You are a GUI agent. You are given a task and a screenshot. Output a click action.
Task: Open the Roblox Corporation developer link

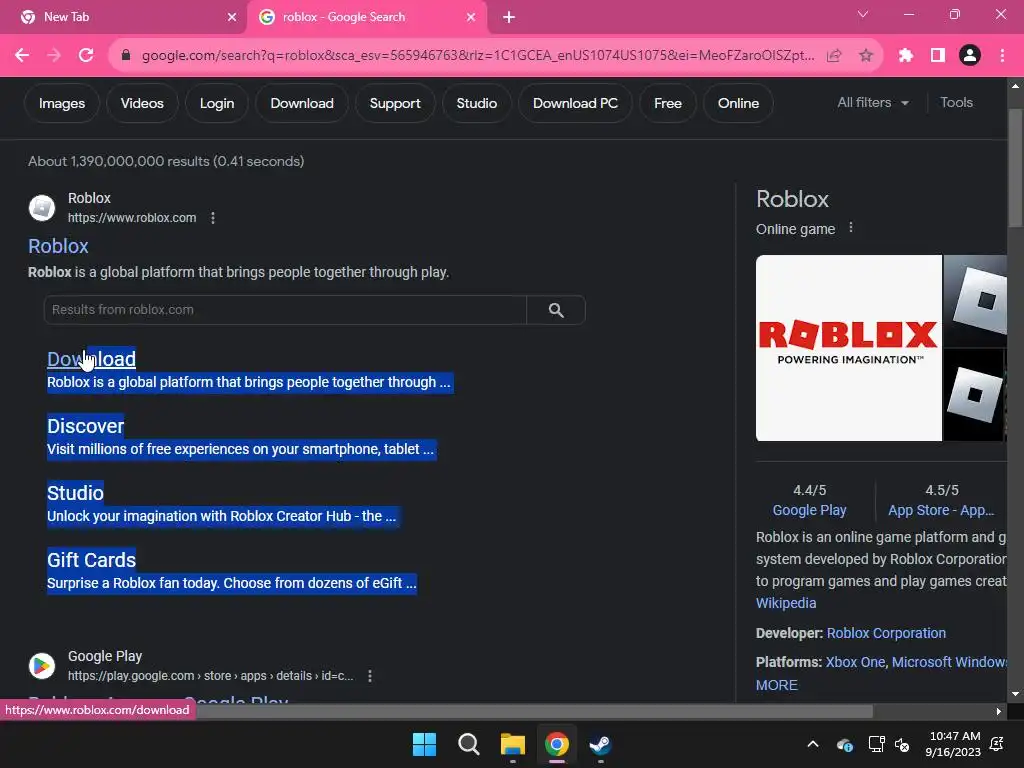point(886,633)
